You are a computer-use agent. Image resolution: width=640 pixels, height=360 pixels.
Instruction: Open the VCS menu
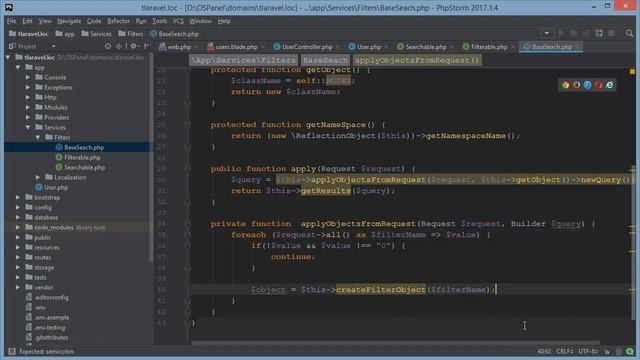coord(178,21)
